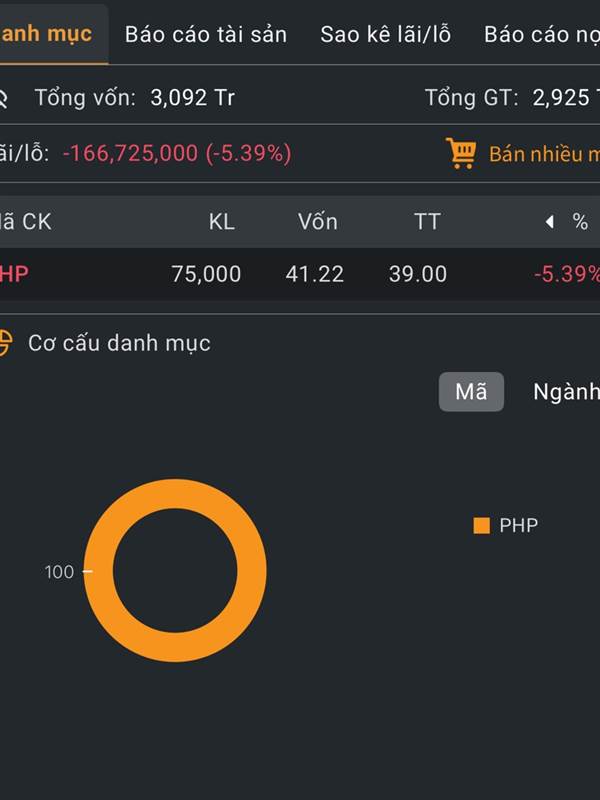Click the orange PHP legend square

click(x=481, y=526)
